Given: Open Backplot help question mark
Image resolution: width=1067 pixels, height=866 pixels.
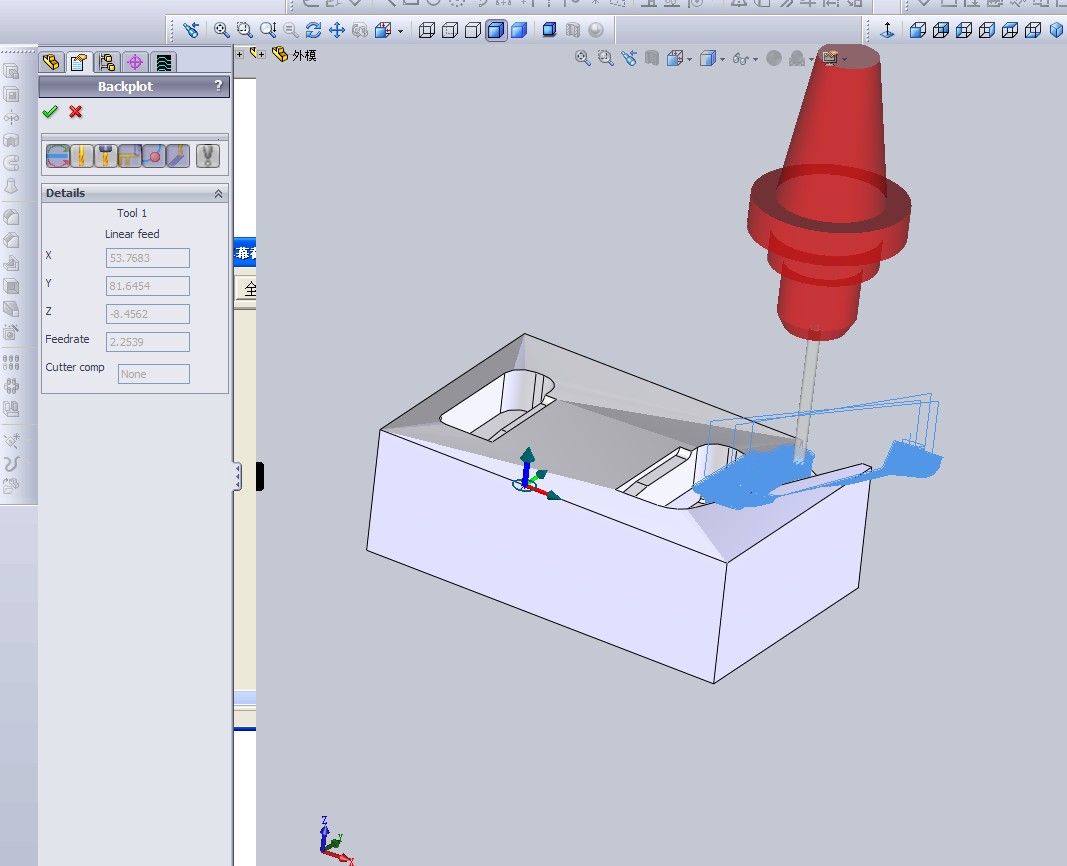Looking at the screenshot, I should 218,86.
